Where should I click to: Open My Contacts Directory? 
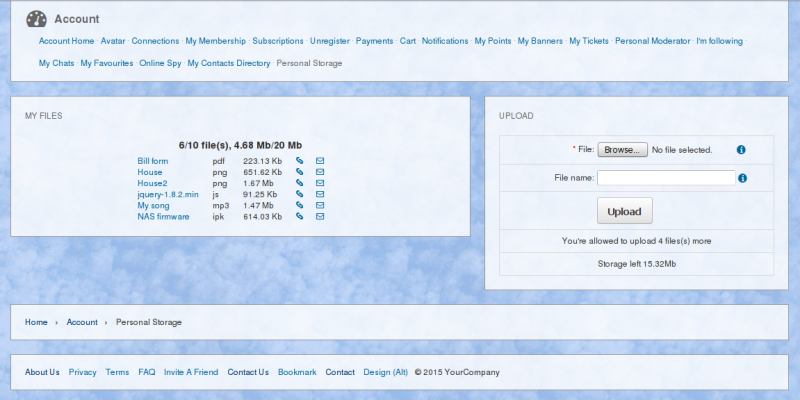[x=229, y=63]
